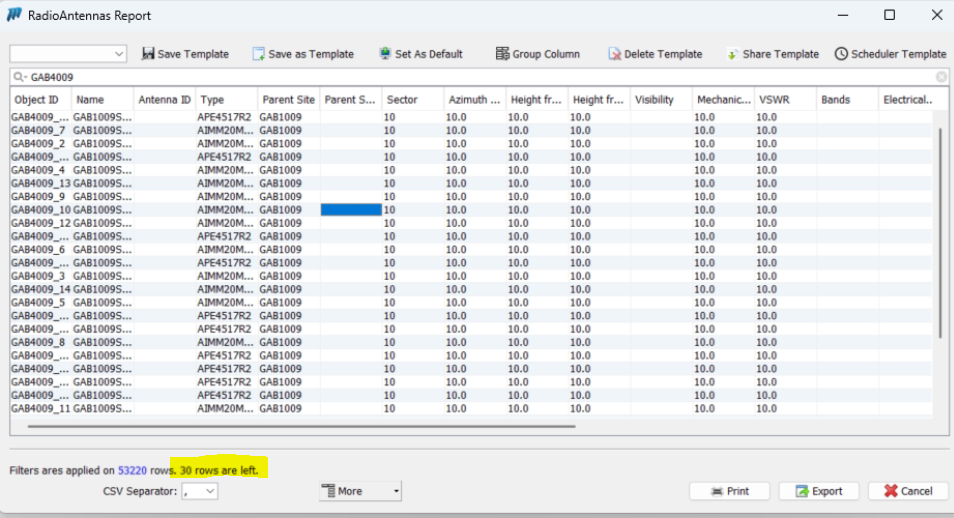Viewport: 954px width, 518px height.
Task: Sort by Object ID column header
Action: (36, 100)
